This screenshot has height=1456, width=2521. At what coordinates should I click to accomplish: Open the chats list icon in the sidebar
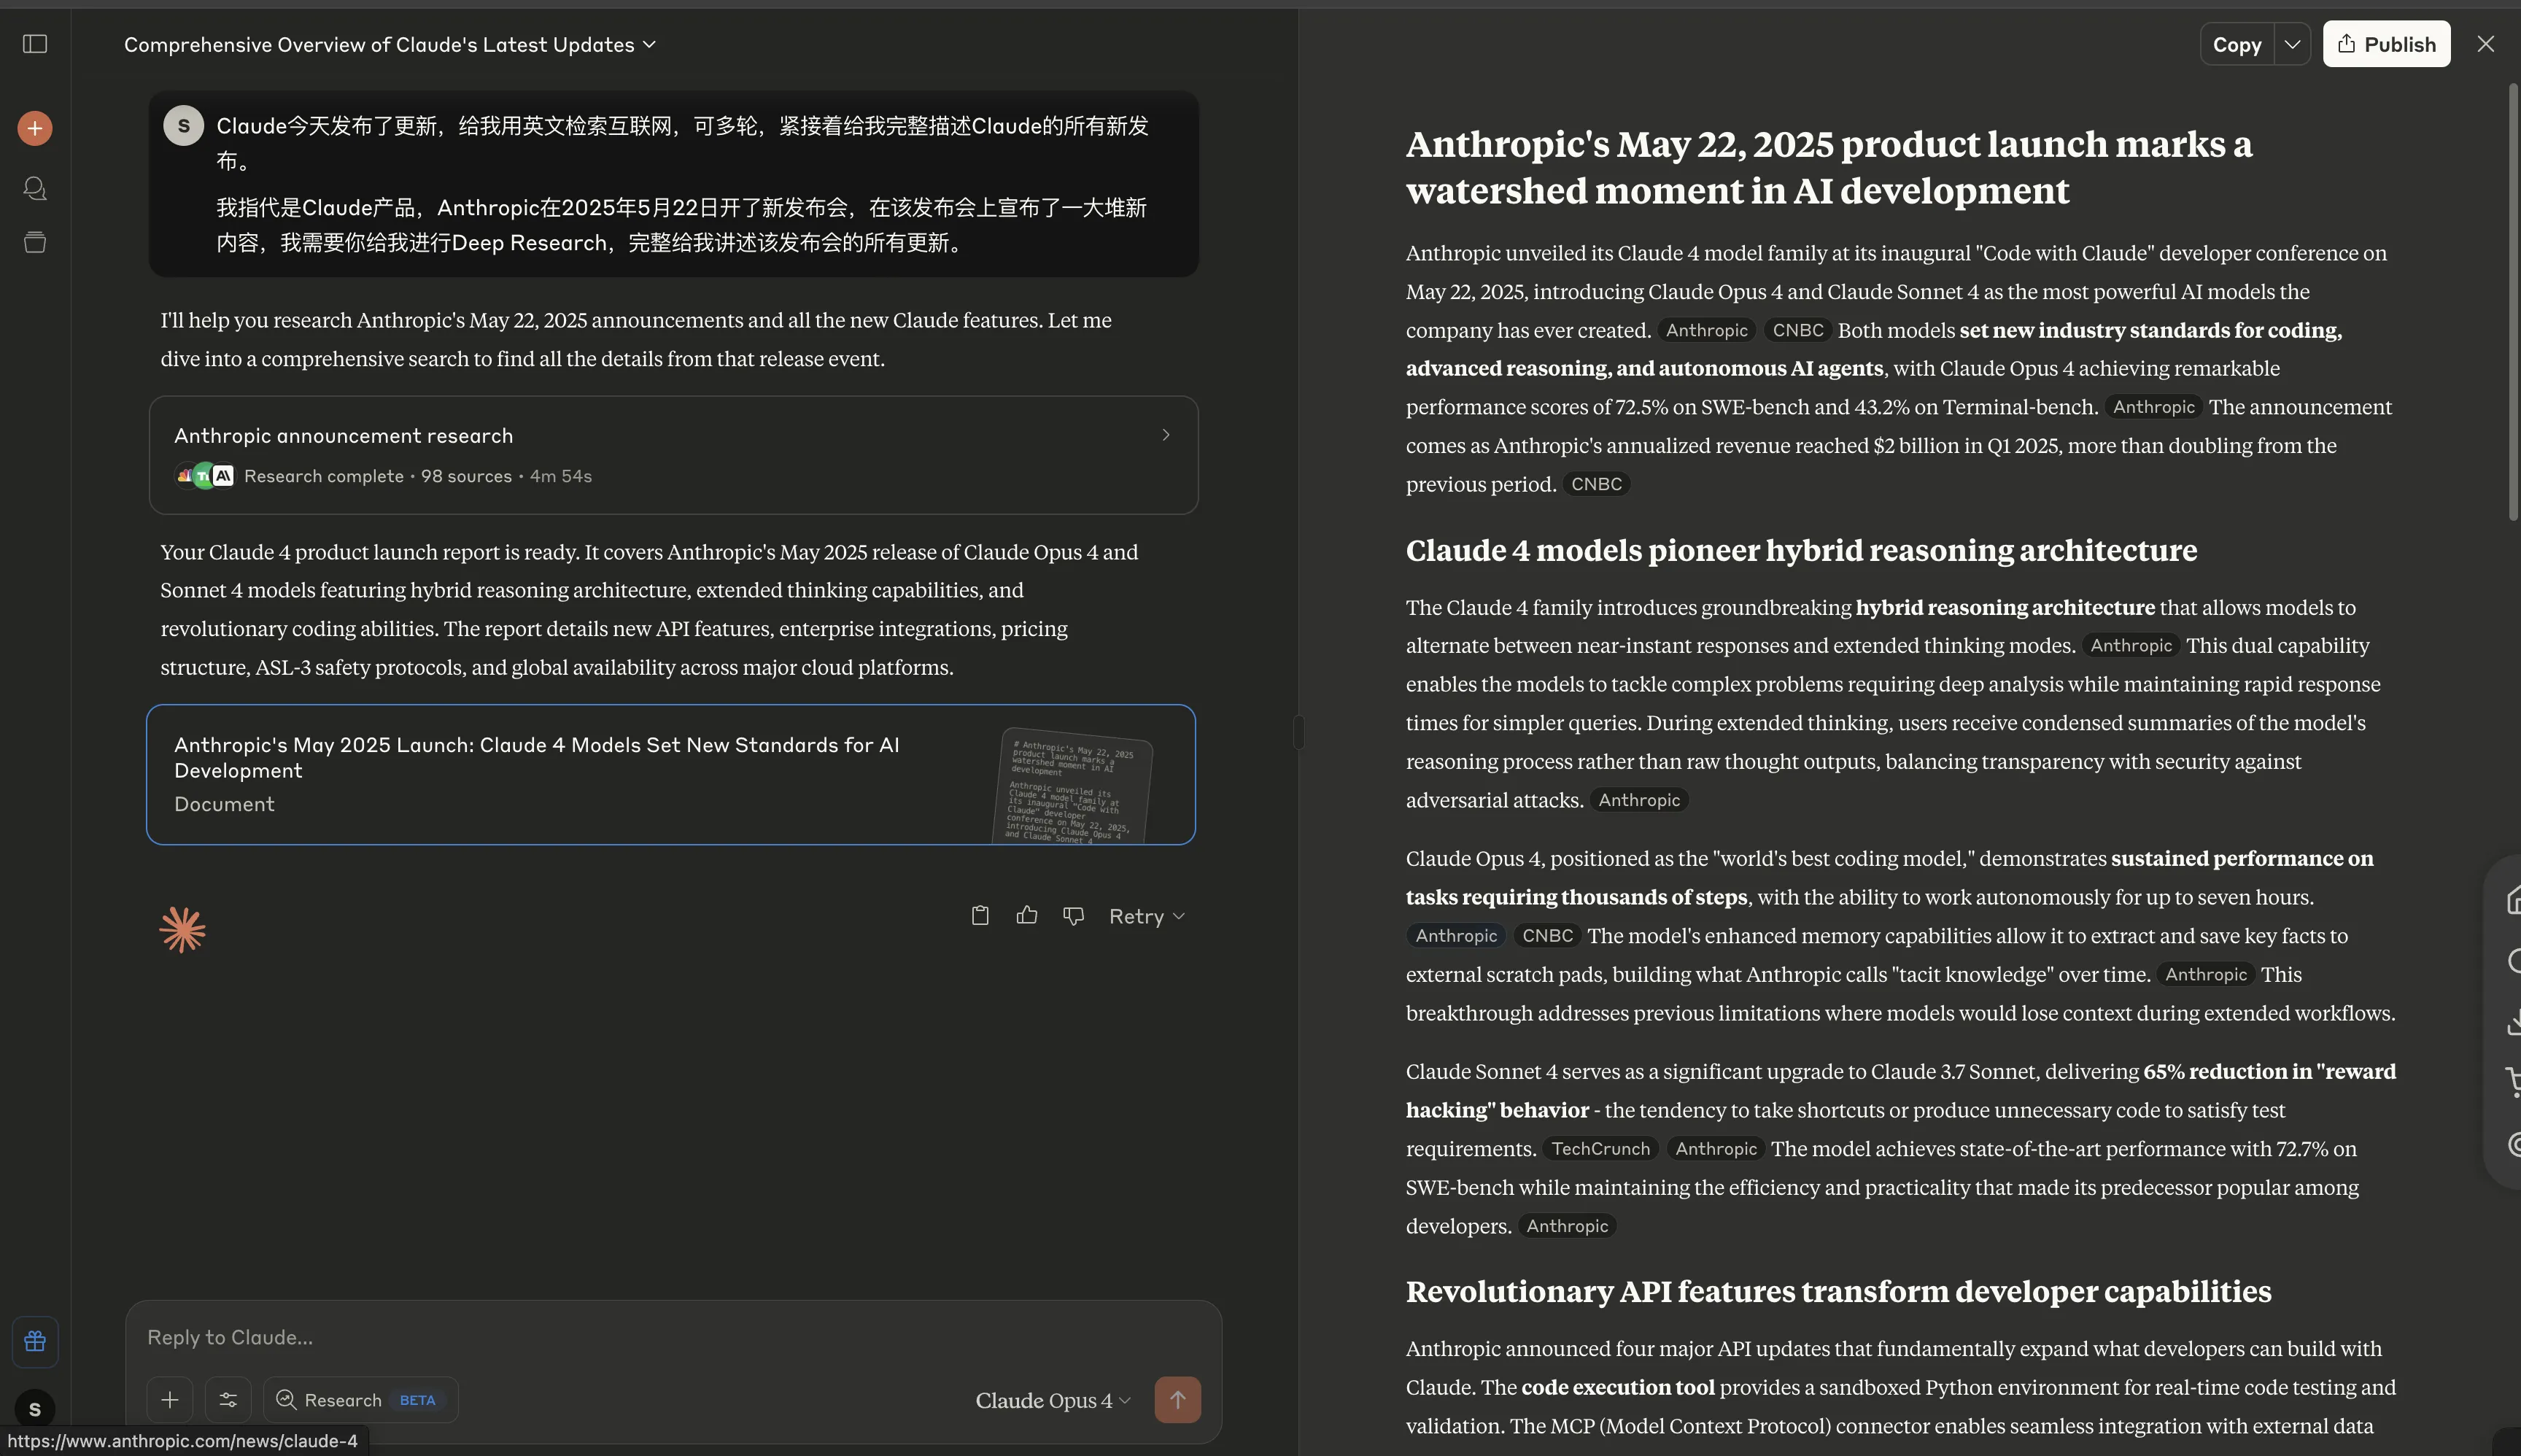click(x=35, y=188)
